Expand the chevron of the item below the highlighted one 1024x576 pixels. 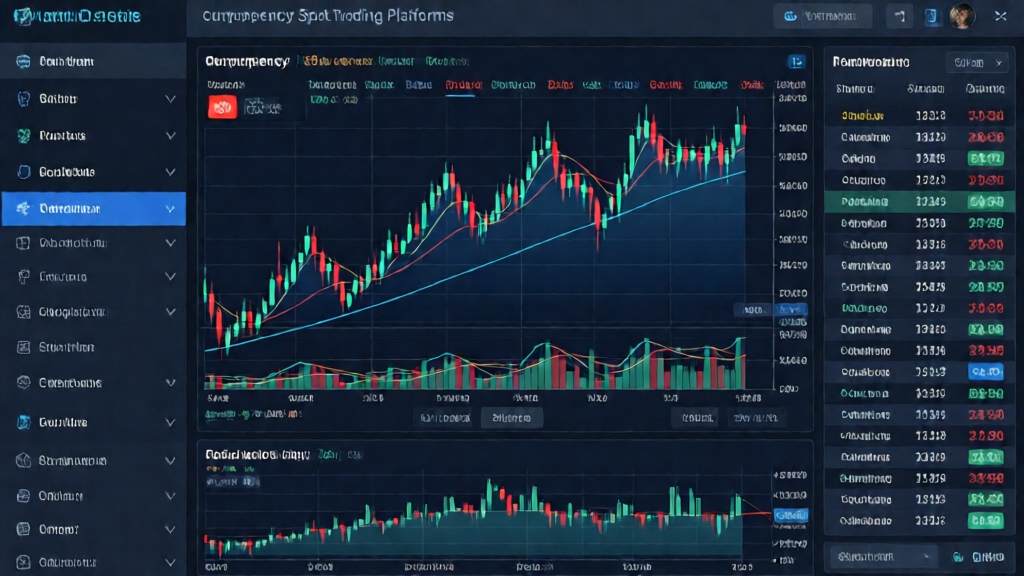[x=170, y=243]
